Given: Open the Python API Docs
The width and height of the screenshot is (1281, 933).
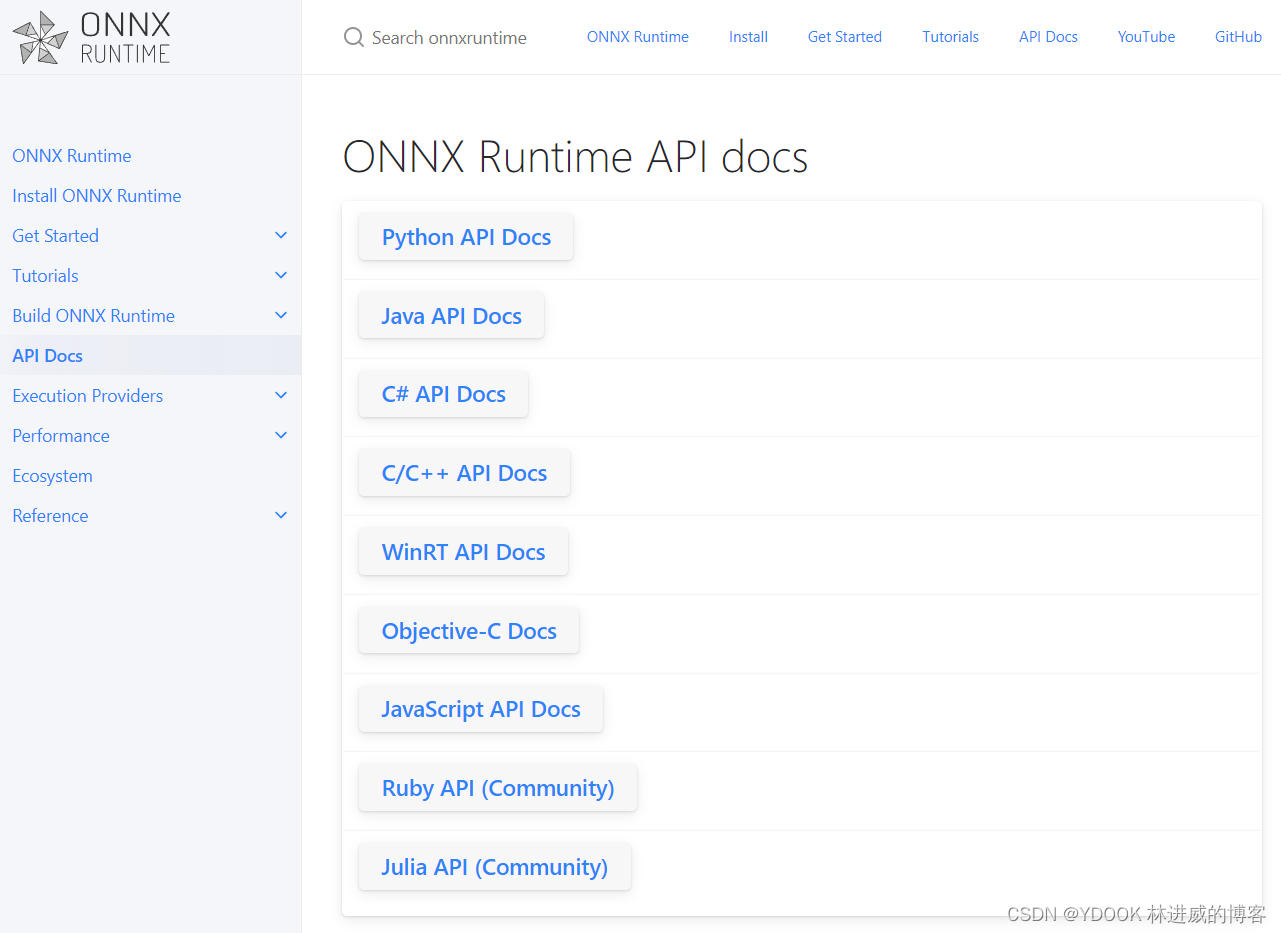Looking at the screenshot, I should pos(466,237).
